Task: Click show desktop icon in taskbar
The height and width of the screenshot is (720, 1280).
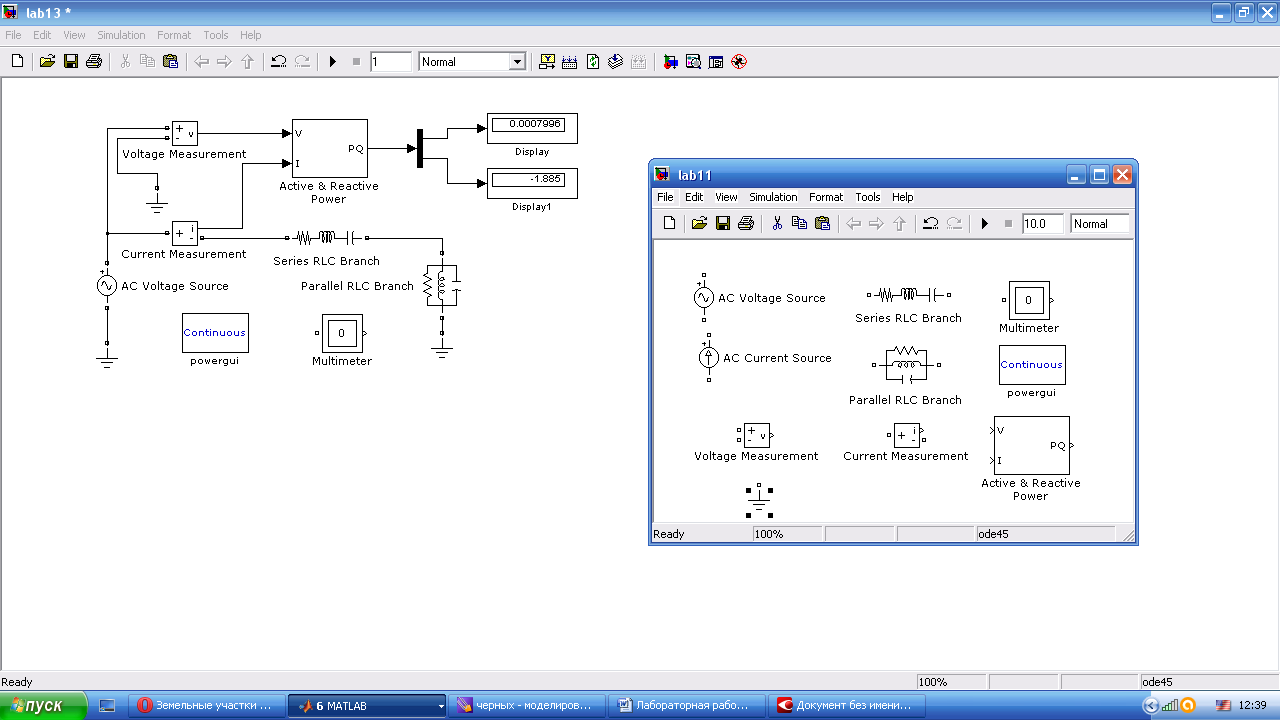Action: 108,706
